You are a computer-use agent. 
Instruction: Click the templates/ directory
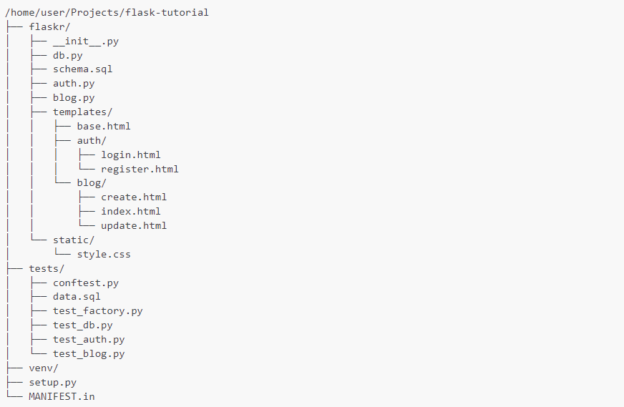[x=82, y=112]
